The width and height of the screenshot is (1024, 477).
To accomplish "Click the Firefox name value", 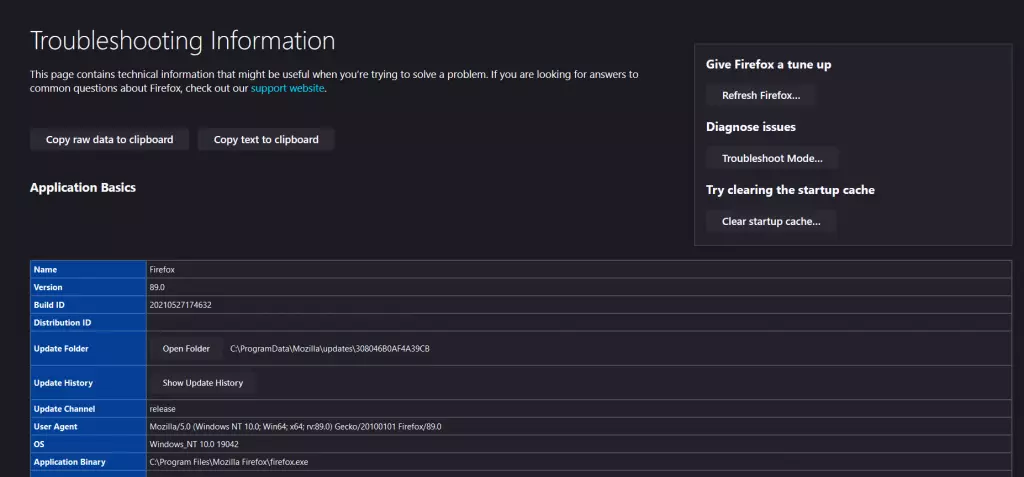I will [x=162, y=269].
